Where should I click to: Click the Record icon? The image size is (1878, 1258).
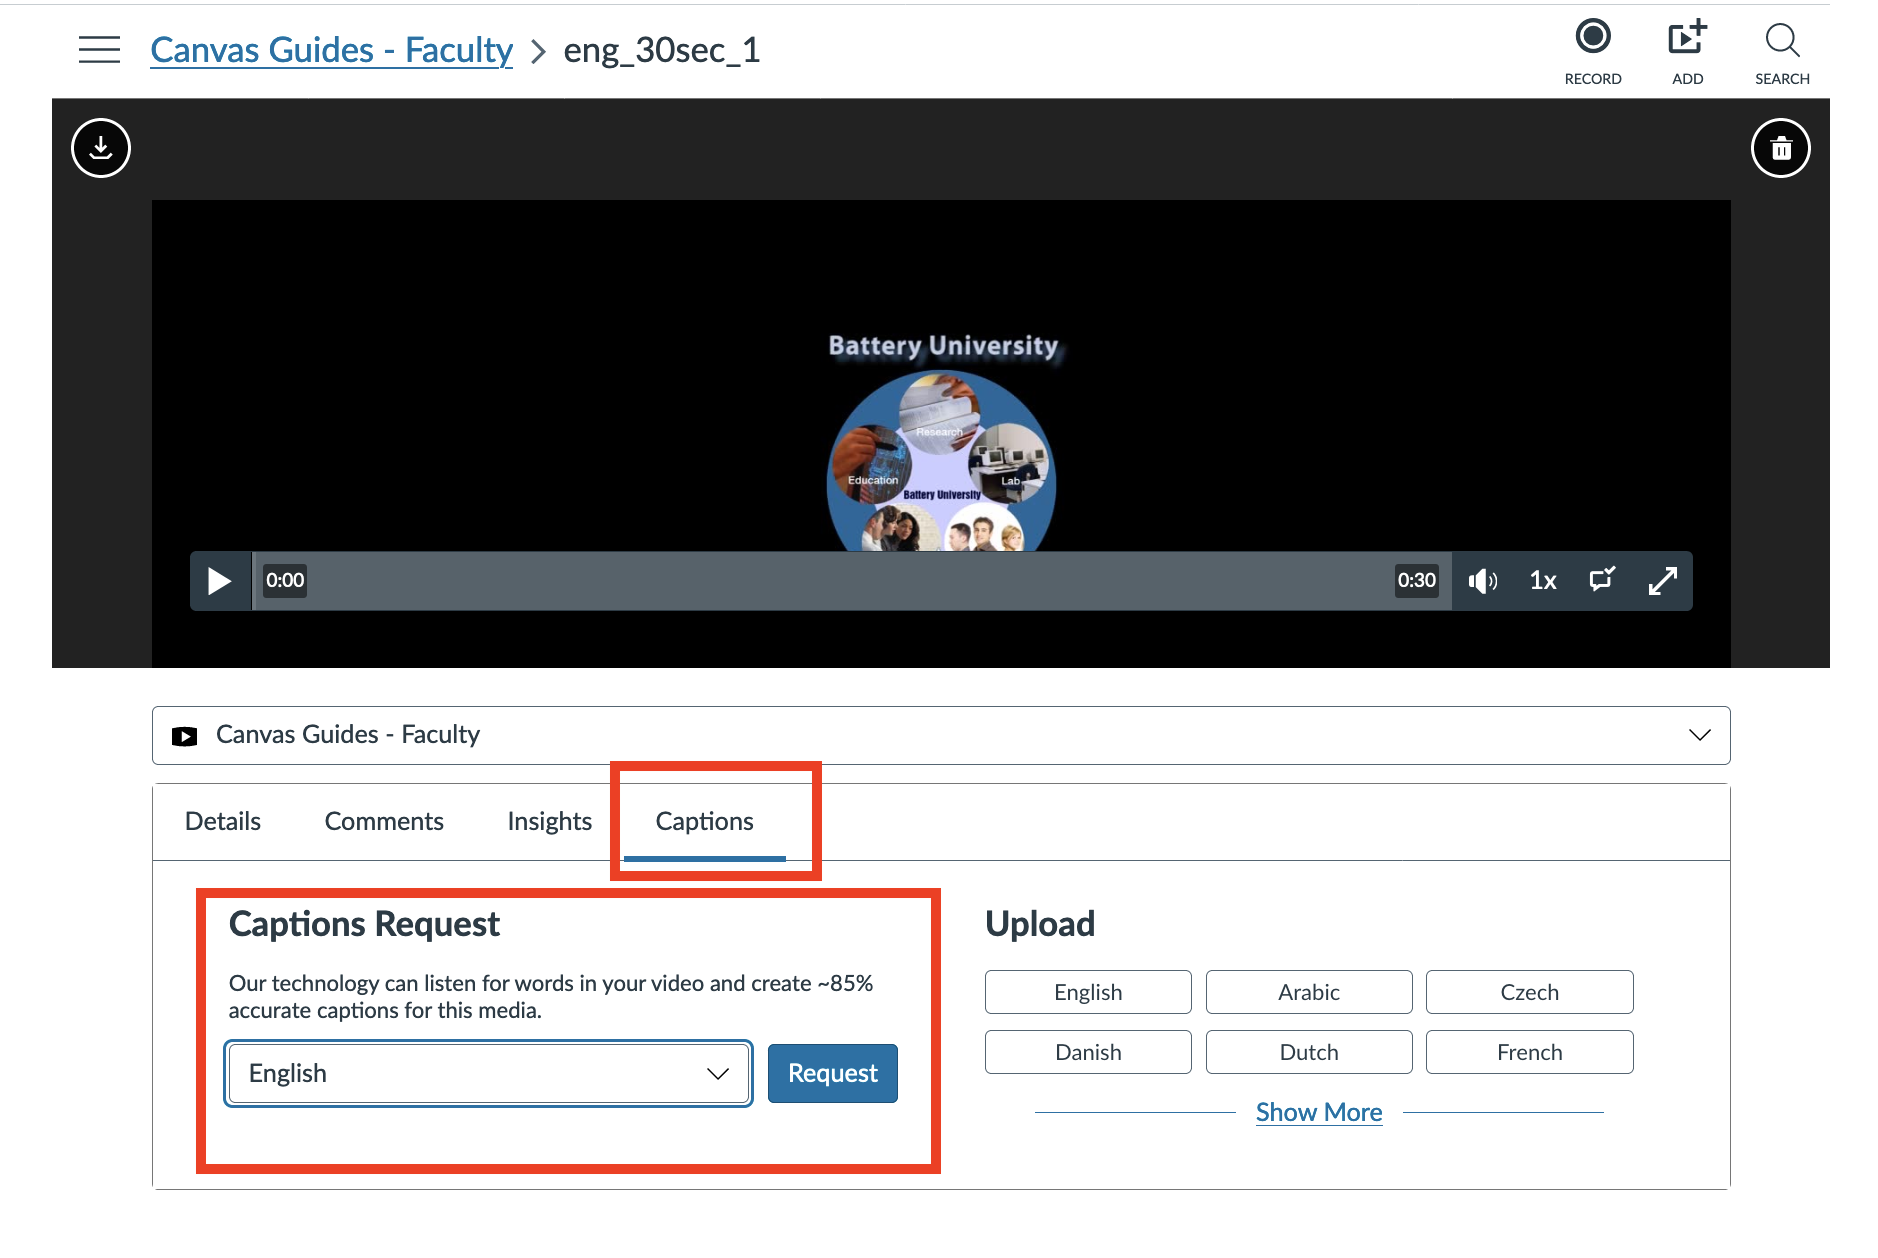(x=1592, y=38)
